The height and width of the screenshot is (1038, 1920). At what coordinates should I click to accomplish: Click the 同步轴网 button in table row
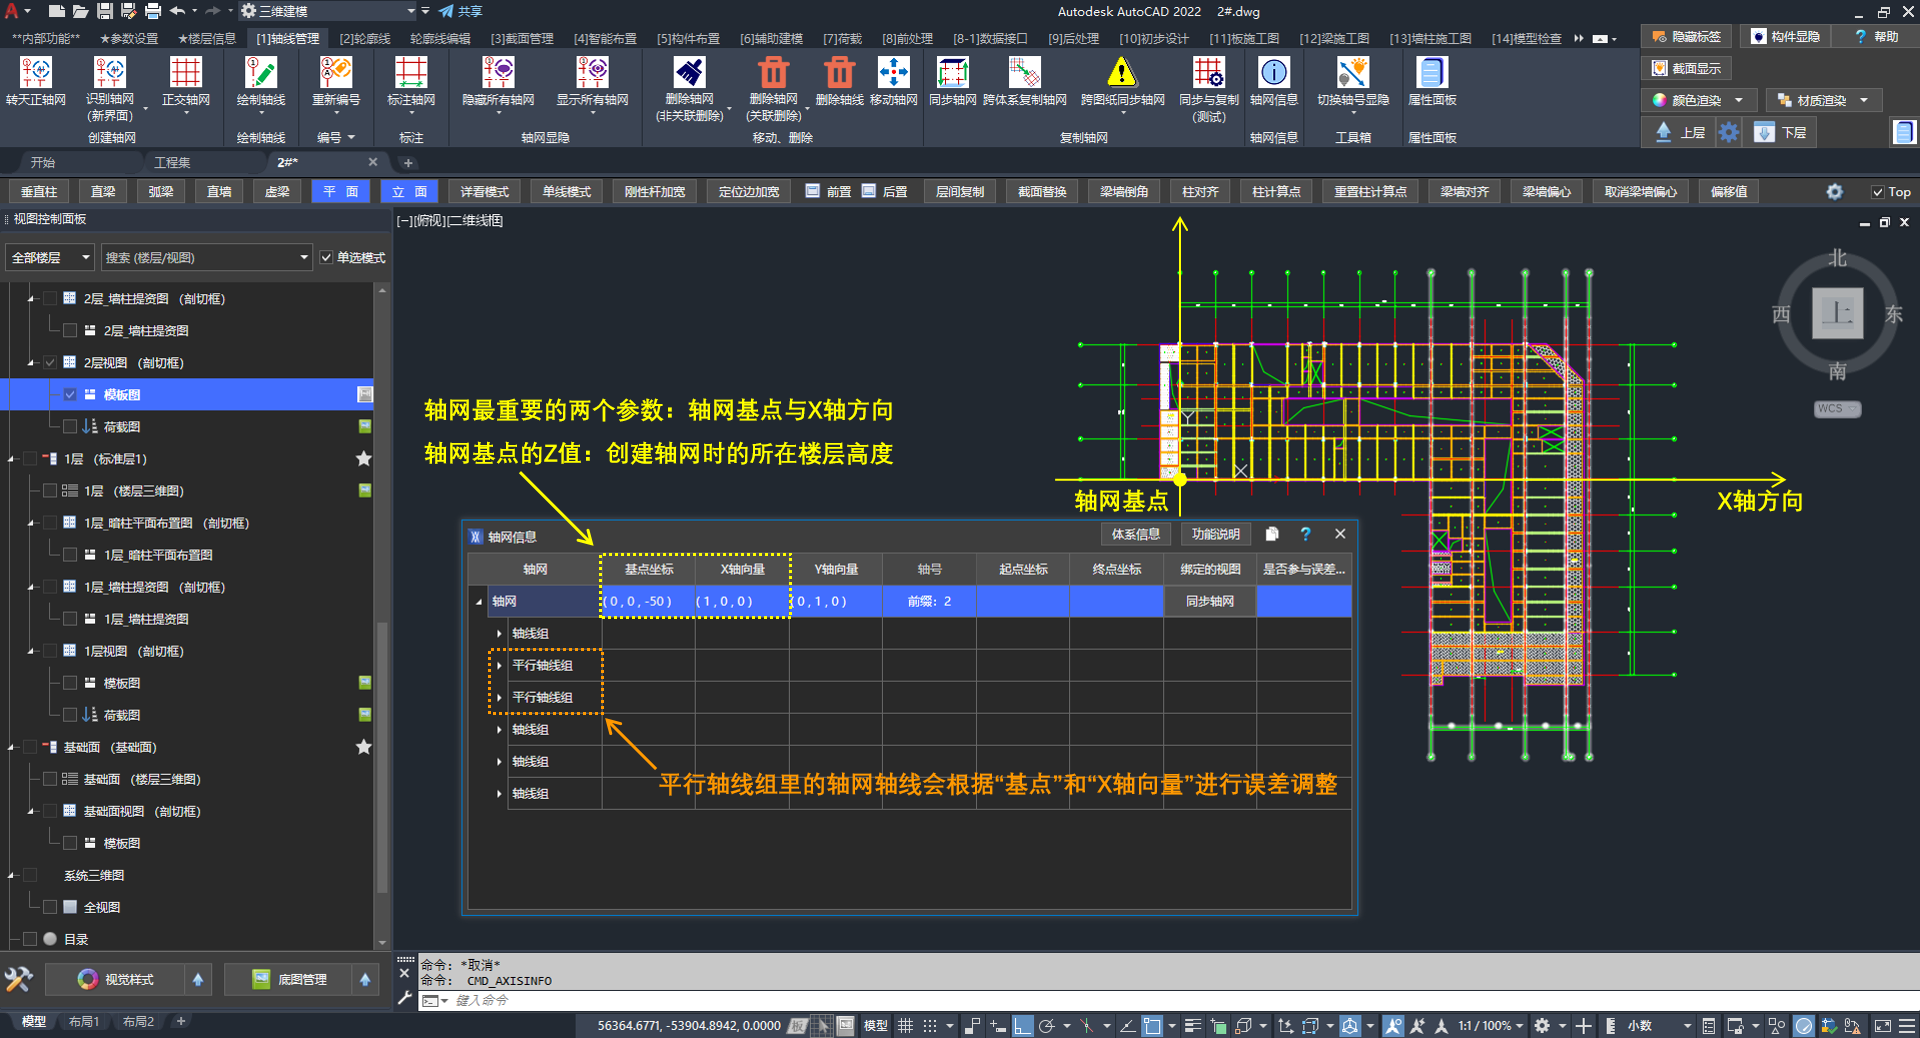click(x=1209, y=602)
